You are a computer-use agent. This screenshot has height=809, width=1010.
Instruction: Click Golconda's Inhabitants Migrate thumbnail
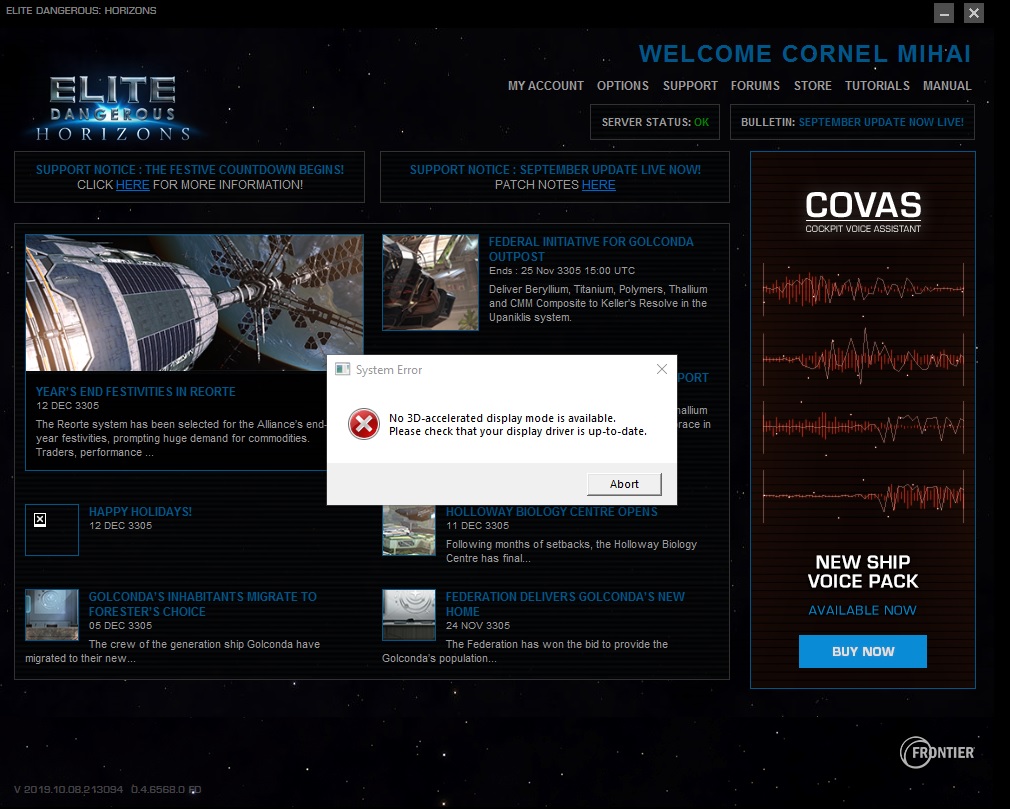[x=52, y=614]
